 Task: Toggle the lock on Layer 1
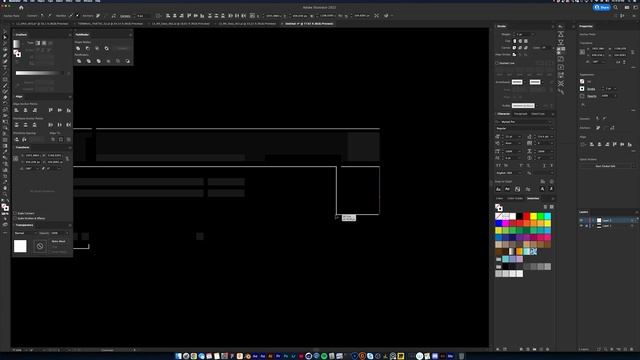pos(587,226)
